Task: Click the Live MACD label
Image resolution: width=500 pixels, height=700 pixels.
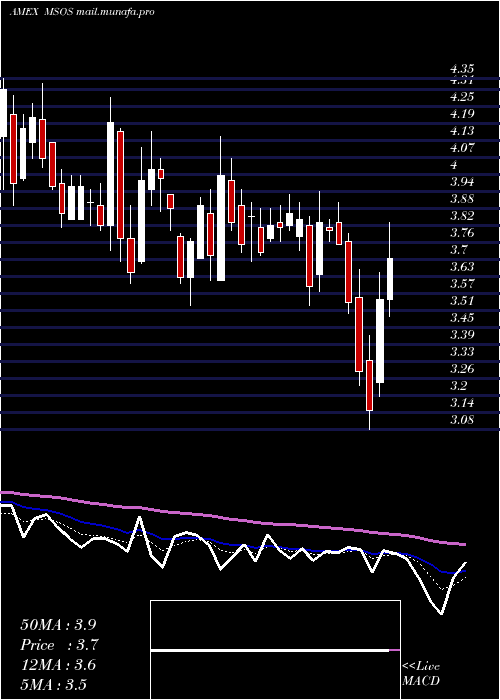Action: click(x=421, y=674)
